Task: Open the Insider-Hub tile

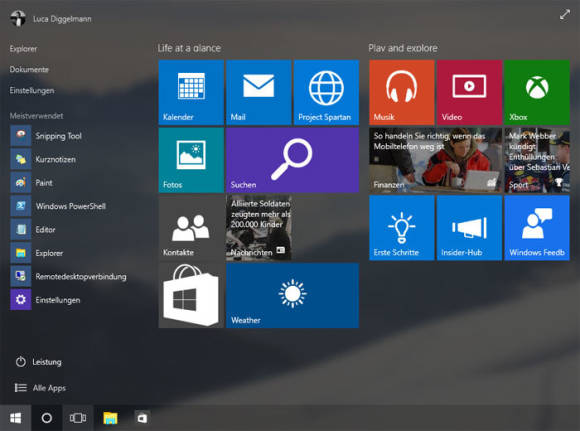Action: [469, 228]
